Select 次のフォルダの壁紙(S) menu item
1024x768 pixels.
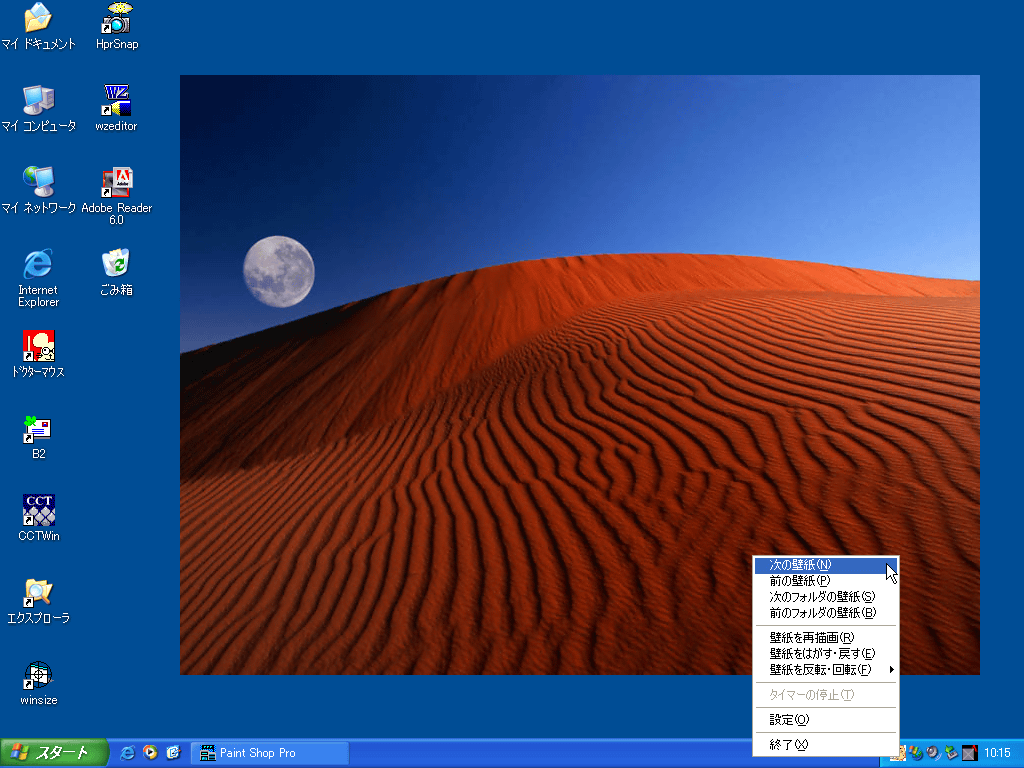pos(825,597)
